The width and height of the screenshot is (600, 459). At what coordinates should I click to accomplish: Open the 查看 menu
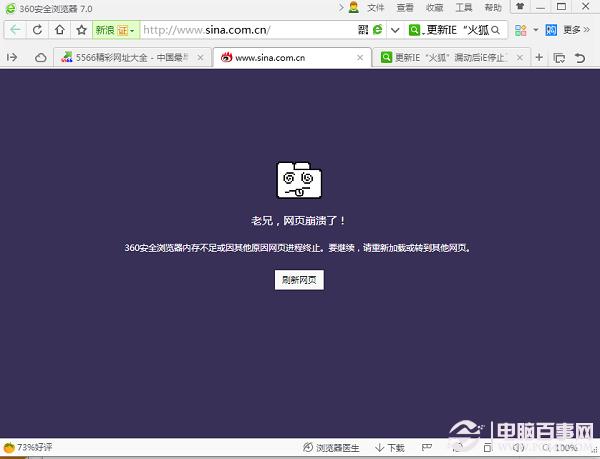tap(405, 8)
